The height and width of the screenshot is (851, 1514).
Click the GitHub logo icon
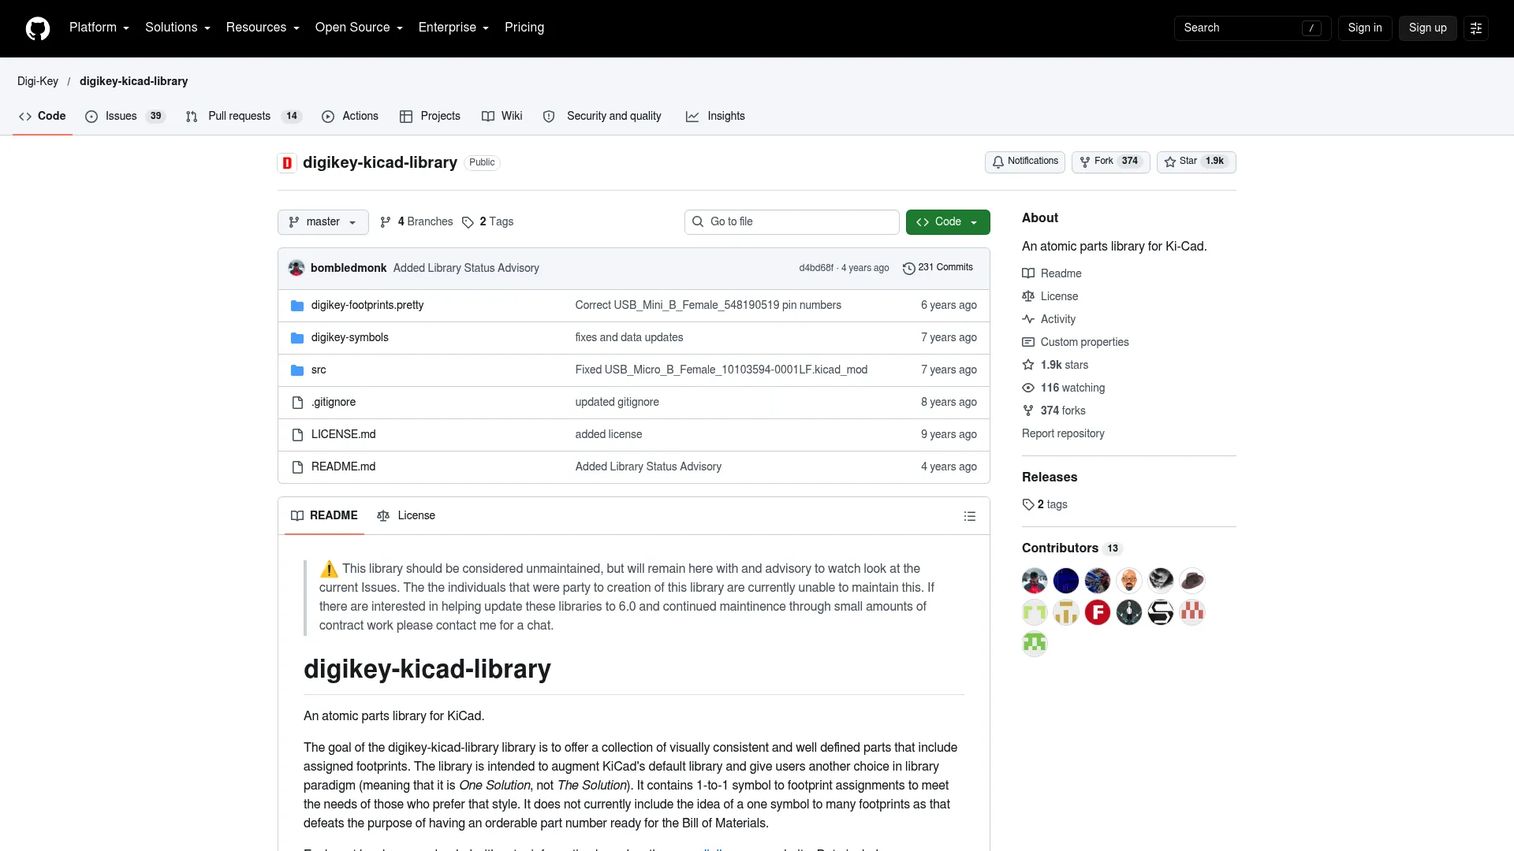coord(38,28)
